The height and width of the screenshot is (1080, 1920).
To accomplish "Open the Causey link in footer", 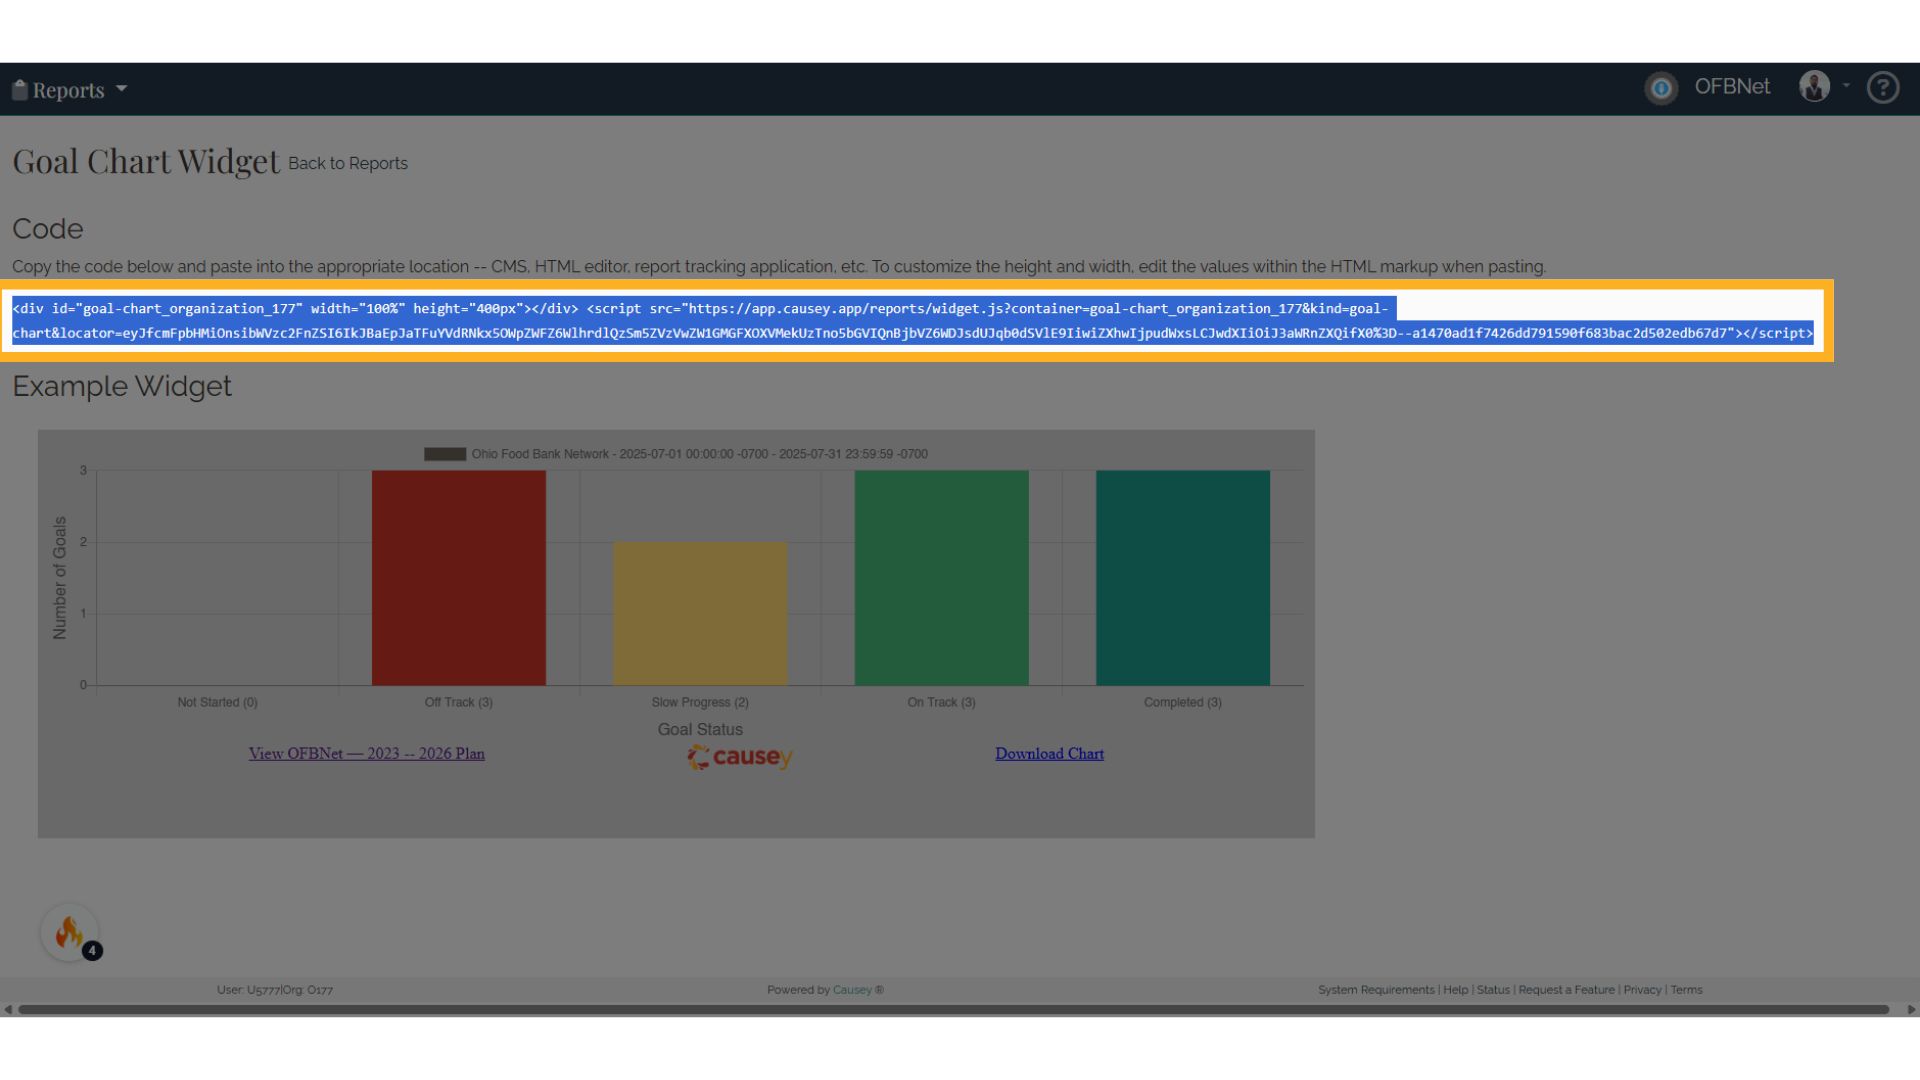I will pyautogui.click(x=852, y=990).
